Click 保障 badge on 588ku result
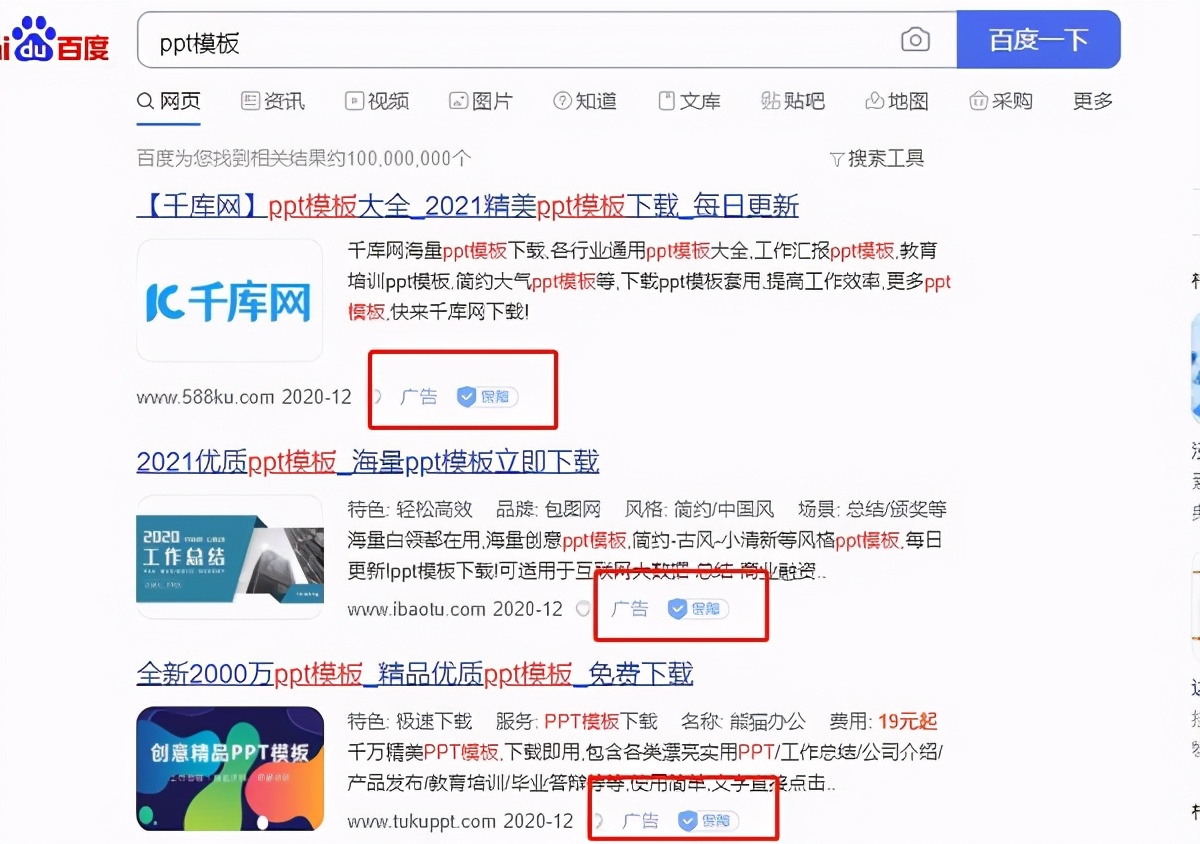The image size is (1200, 844). pos(487,397)
